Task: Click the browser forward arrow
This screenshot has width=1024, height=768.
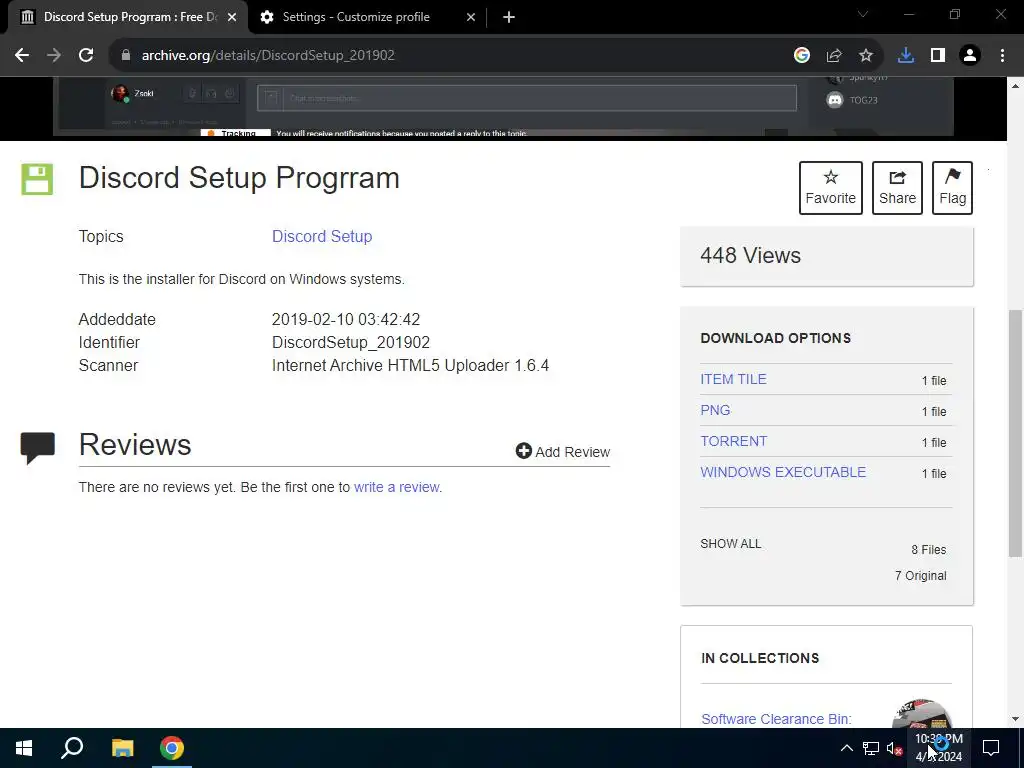Action: tap(54, 56)
